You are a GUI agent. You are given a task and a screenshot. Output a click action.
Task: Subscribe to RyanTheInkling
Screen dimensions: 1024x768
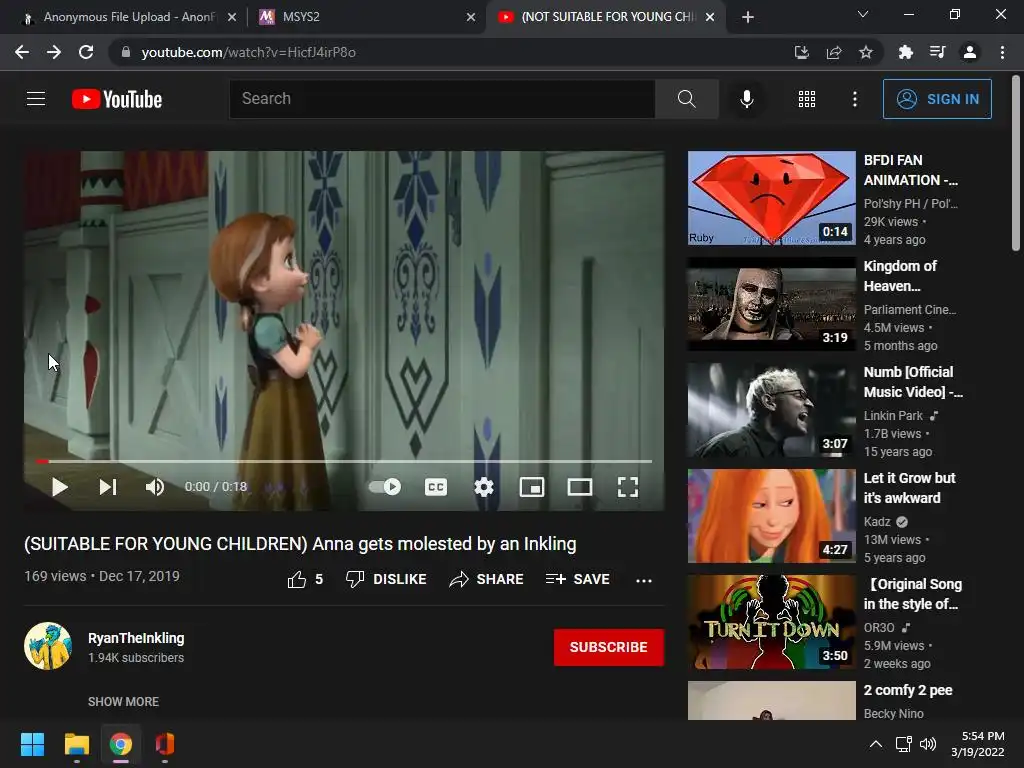[609, 647]
